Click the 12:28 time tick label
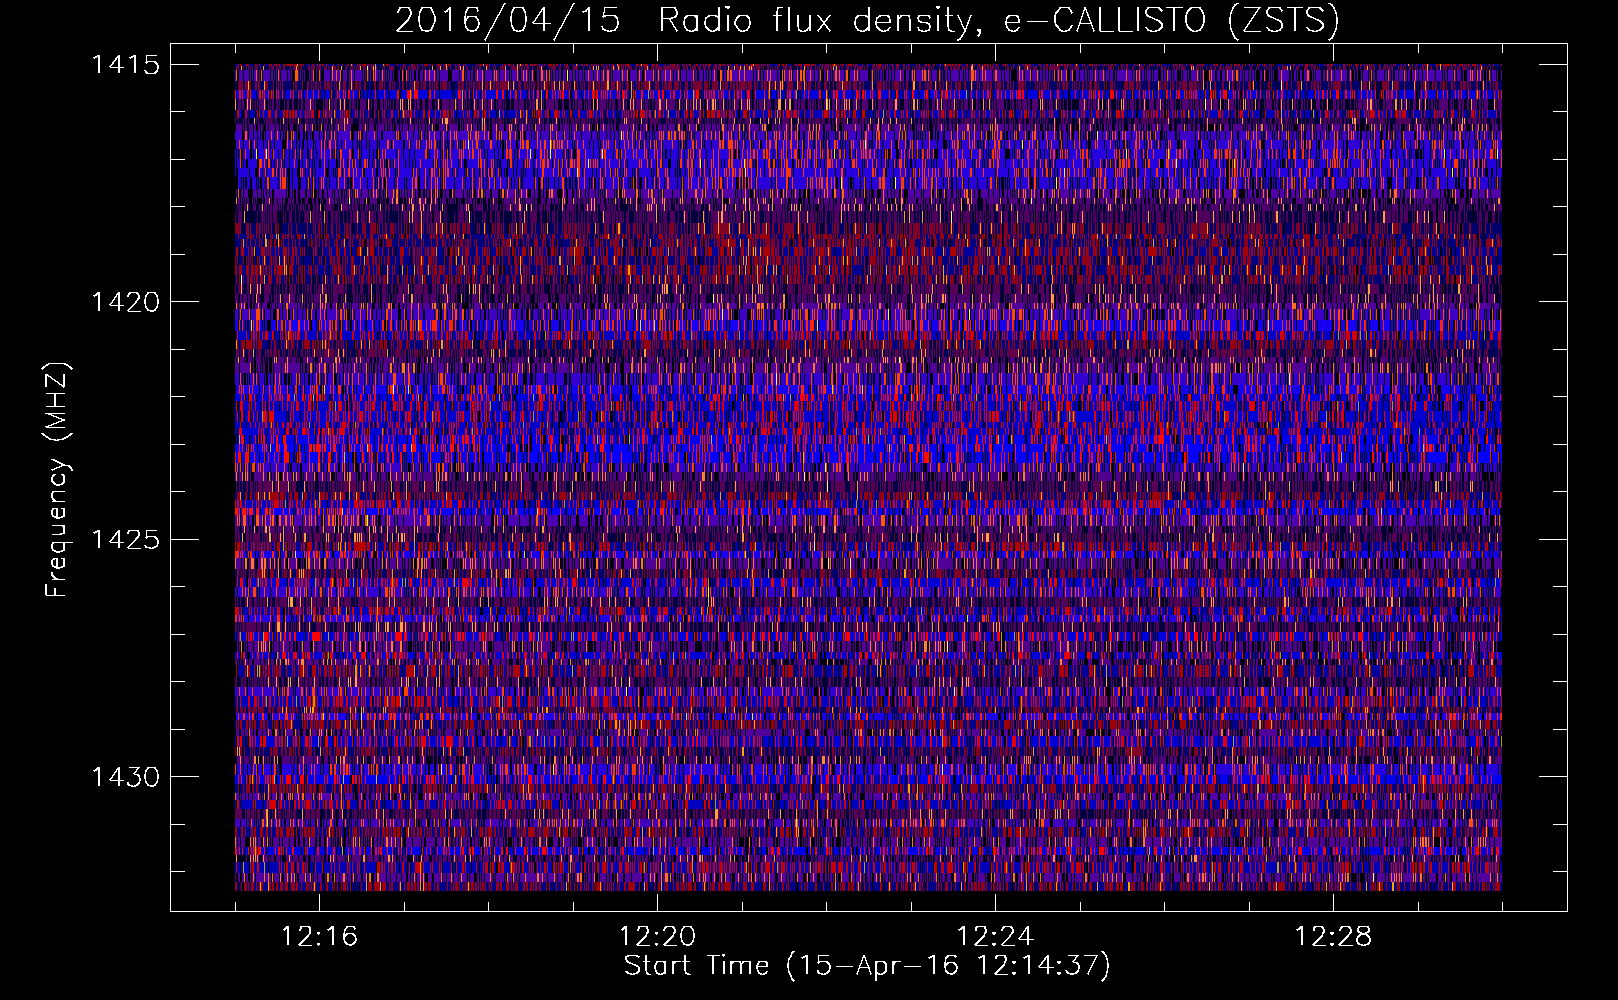The width and height of the screenshot is (1618, 1000). pos(1333,937)
